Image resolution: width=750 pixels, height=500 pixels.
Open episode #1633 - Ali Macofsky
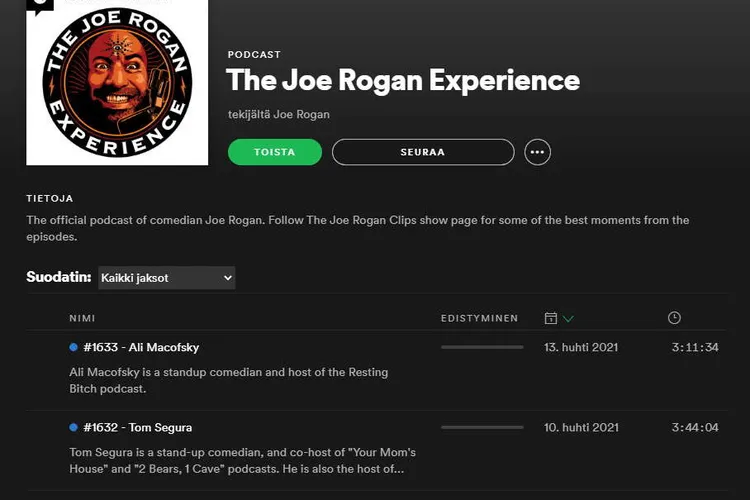(x=141, y=347)
